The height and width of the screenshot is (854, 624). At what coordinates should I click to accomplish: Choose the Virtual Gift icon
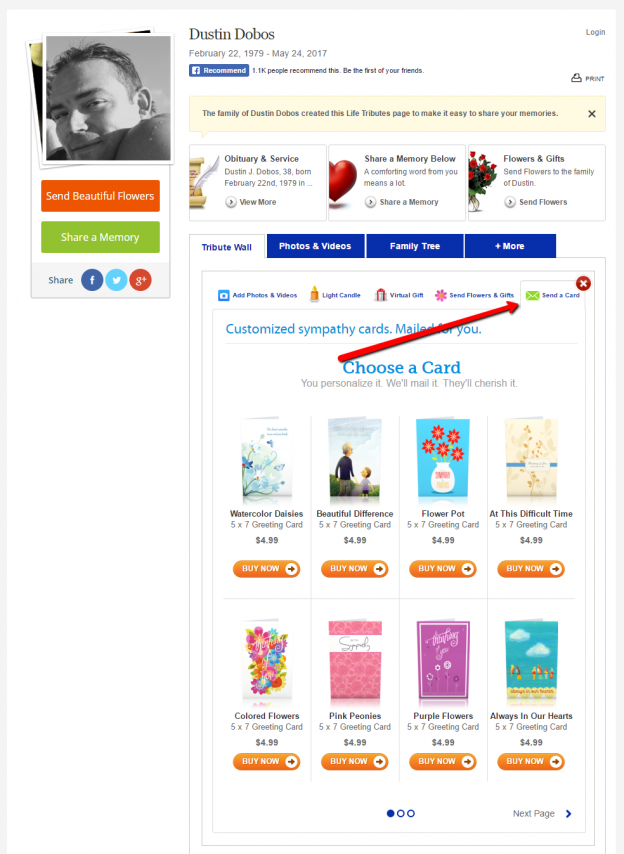381,295
